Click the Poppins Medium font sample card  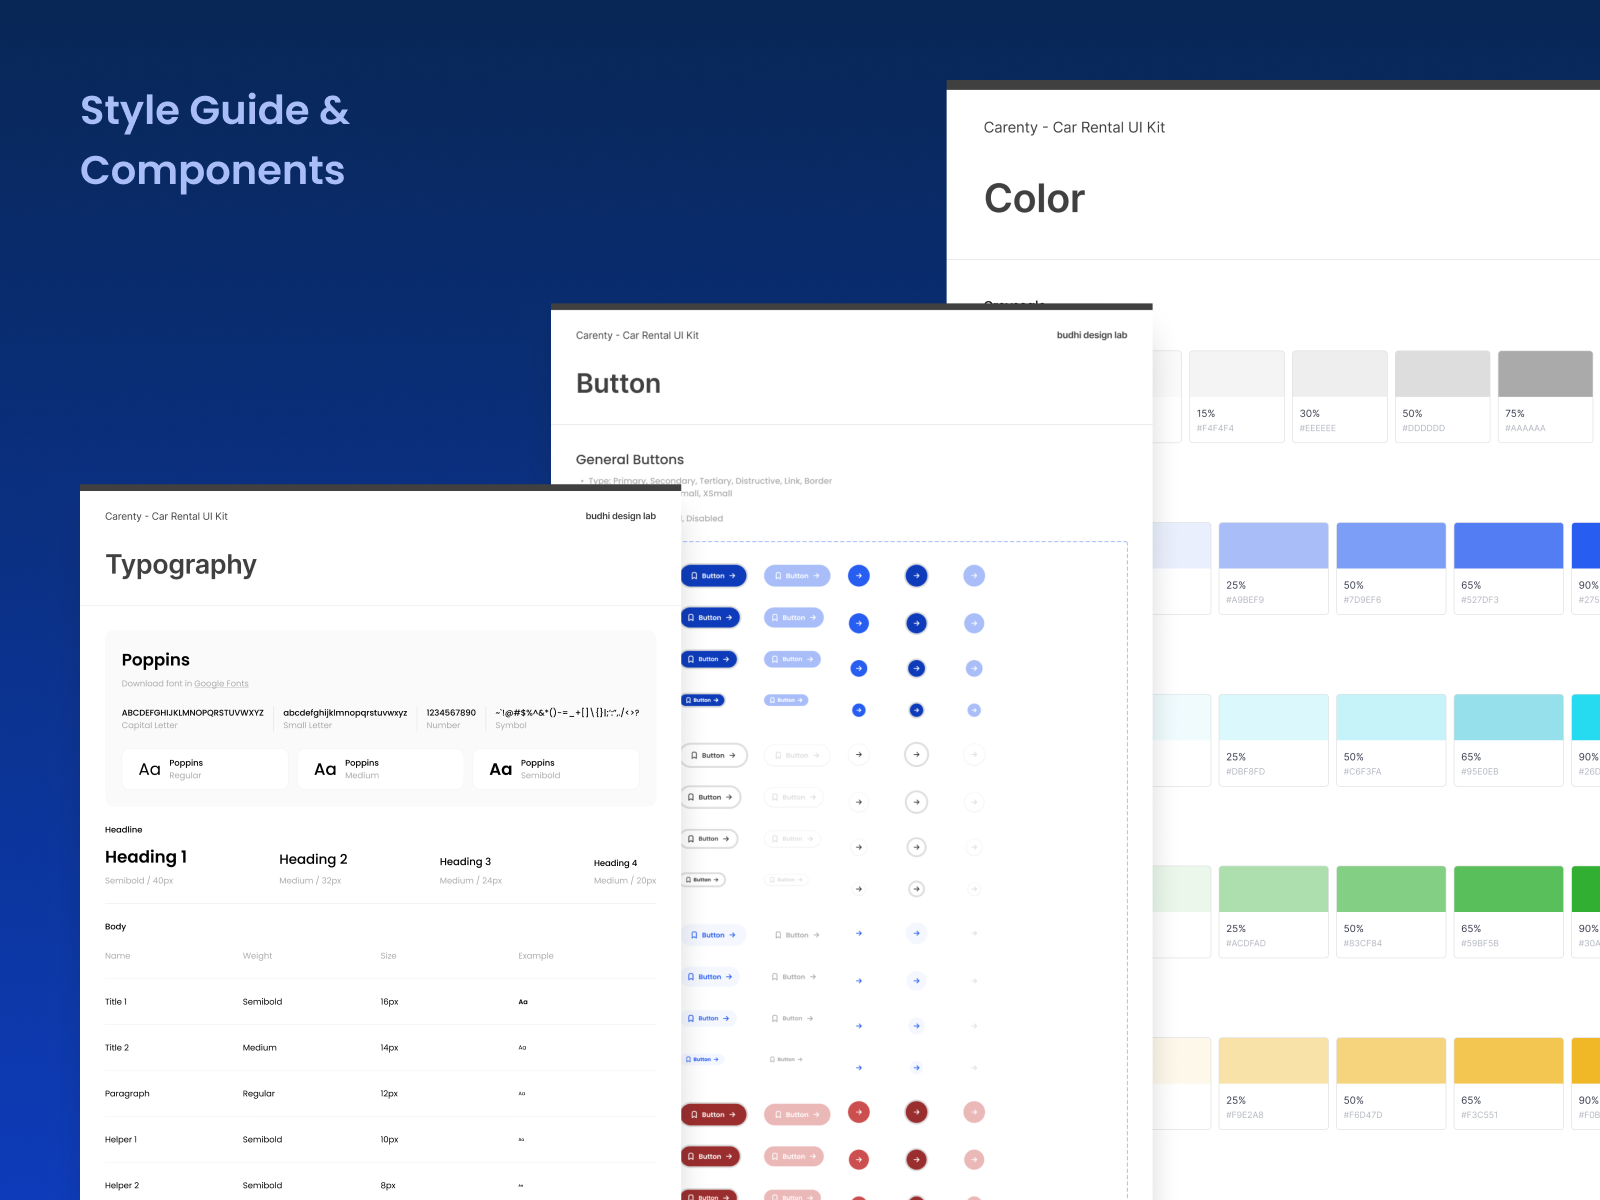(380, 769)
